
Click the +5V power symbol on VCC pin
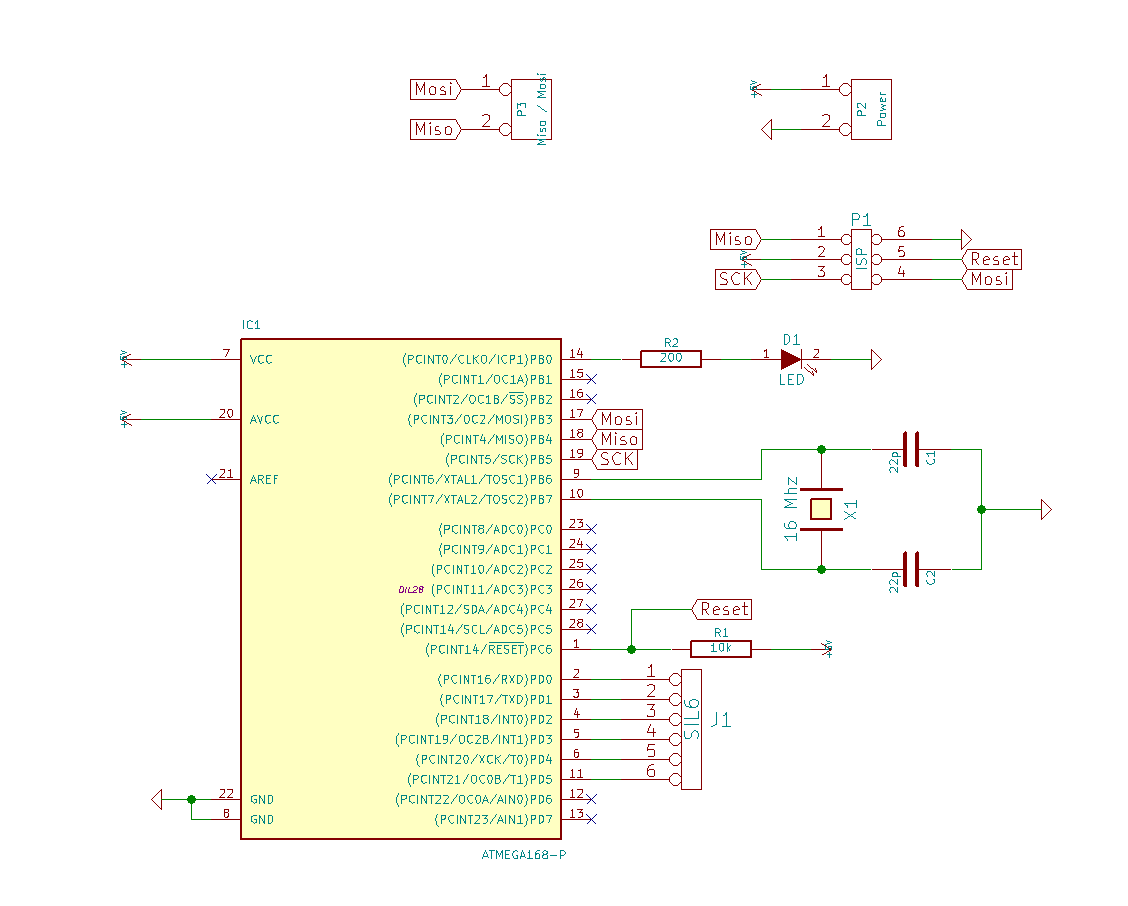tap(125, 358)
